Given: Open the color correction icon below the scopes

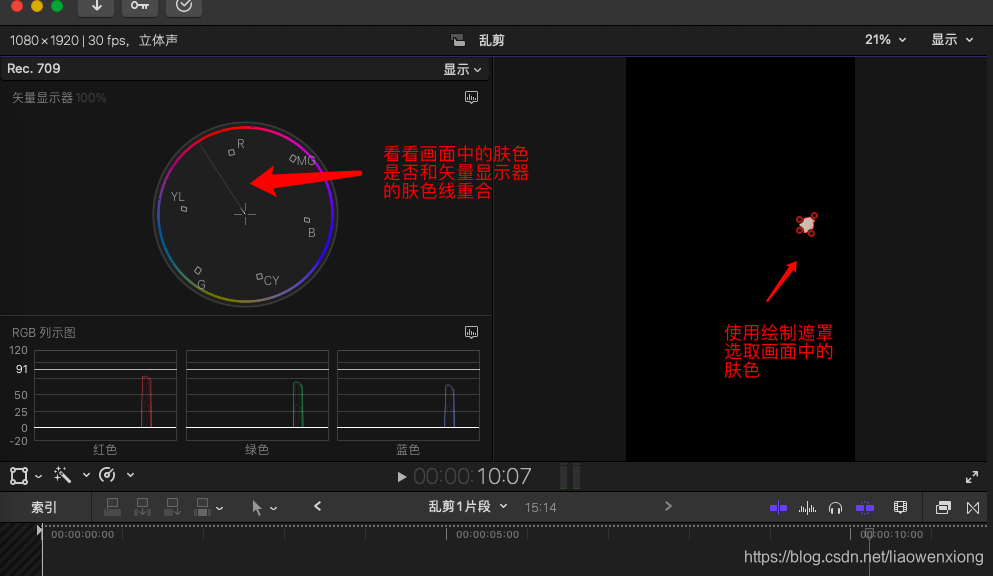Looking at the screenshot, I should pos(108,475).
